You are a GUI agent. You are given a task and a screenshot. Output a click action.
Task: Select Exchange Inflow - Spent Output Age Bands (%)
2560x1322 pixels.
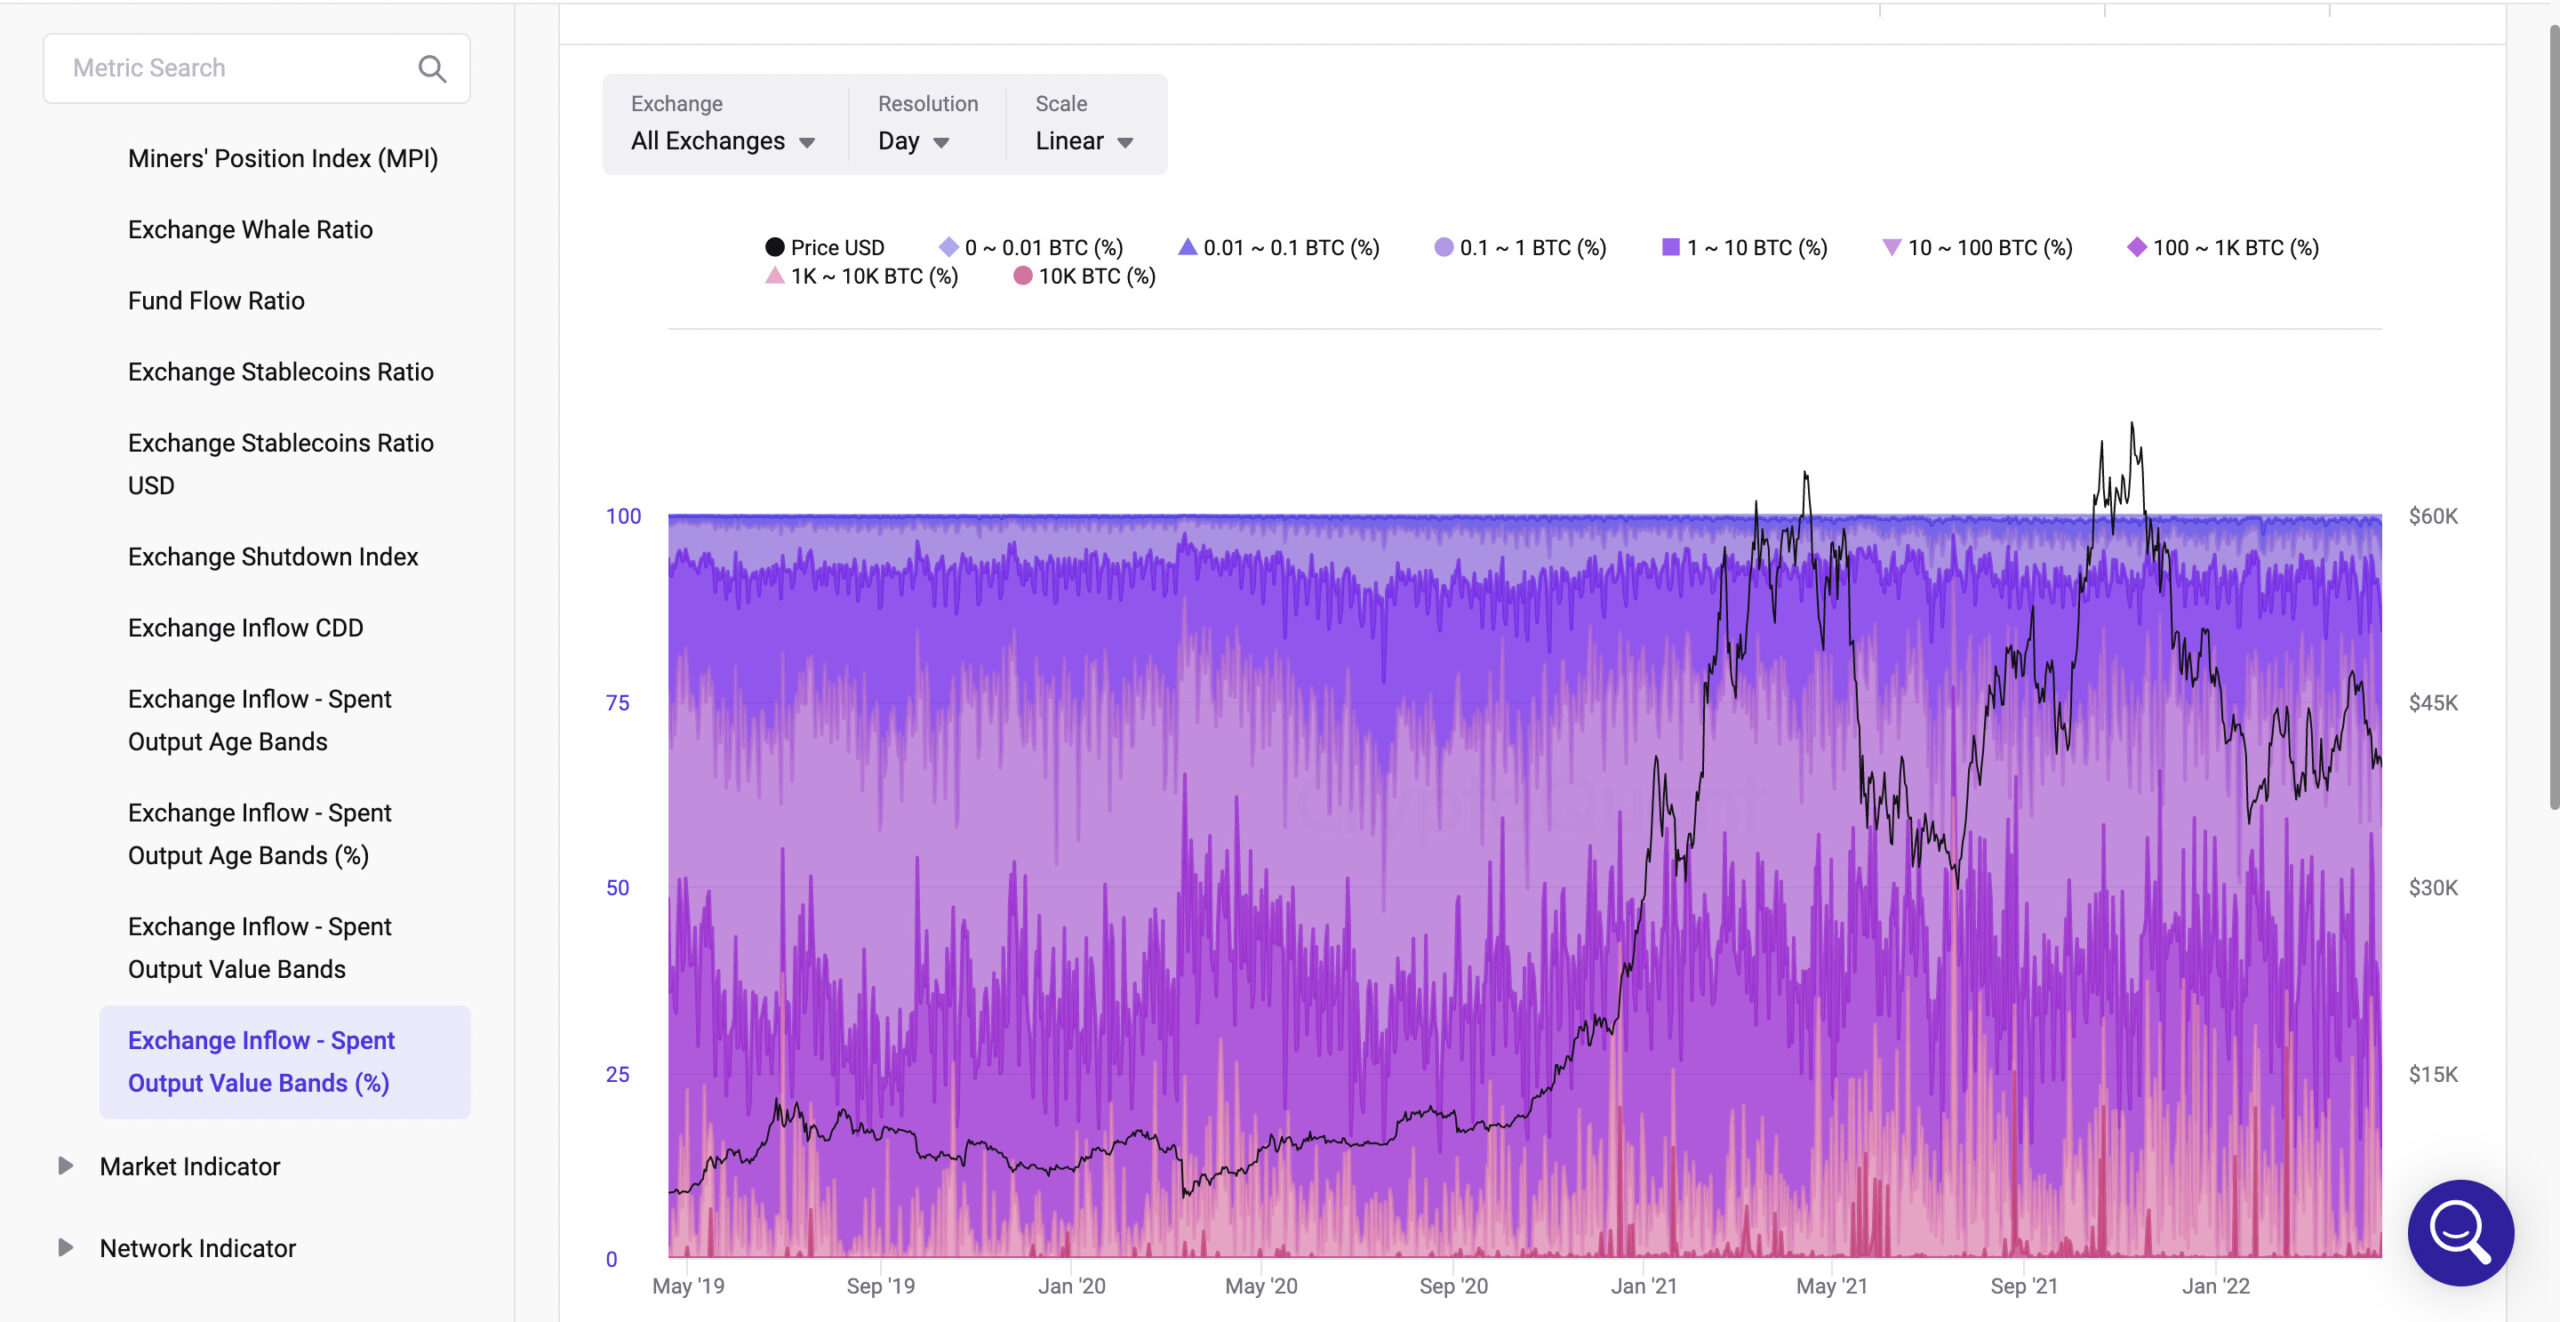coord(259,834)
